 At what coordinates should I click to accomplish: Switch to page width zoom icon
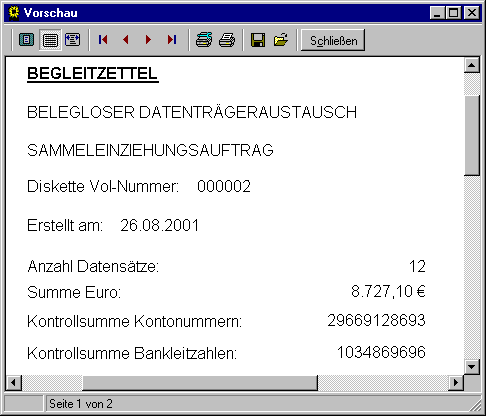73,40
